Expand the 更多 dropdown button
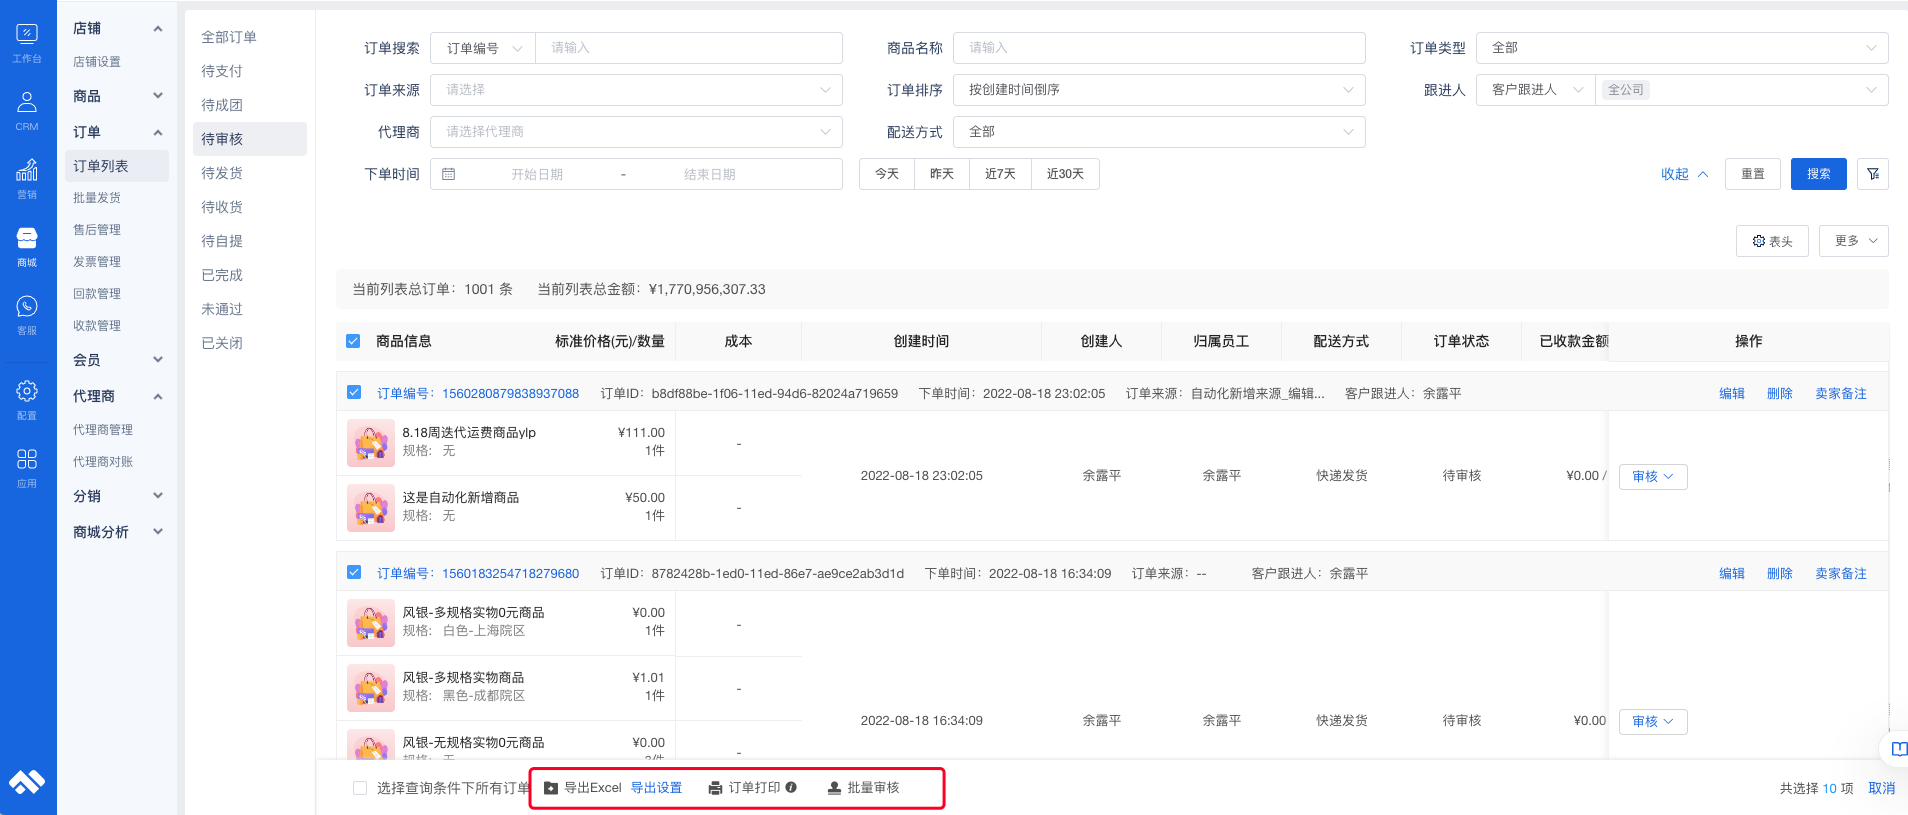1908x815 pixels. [1855, 241]
